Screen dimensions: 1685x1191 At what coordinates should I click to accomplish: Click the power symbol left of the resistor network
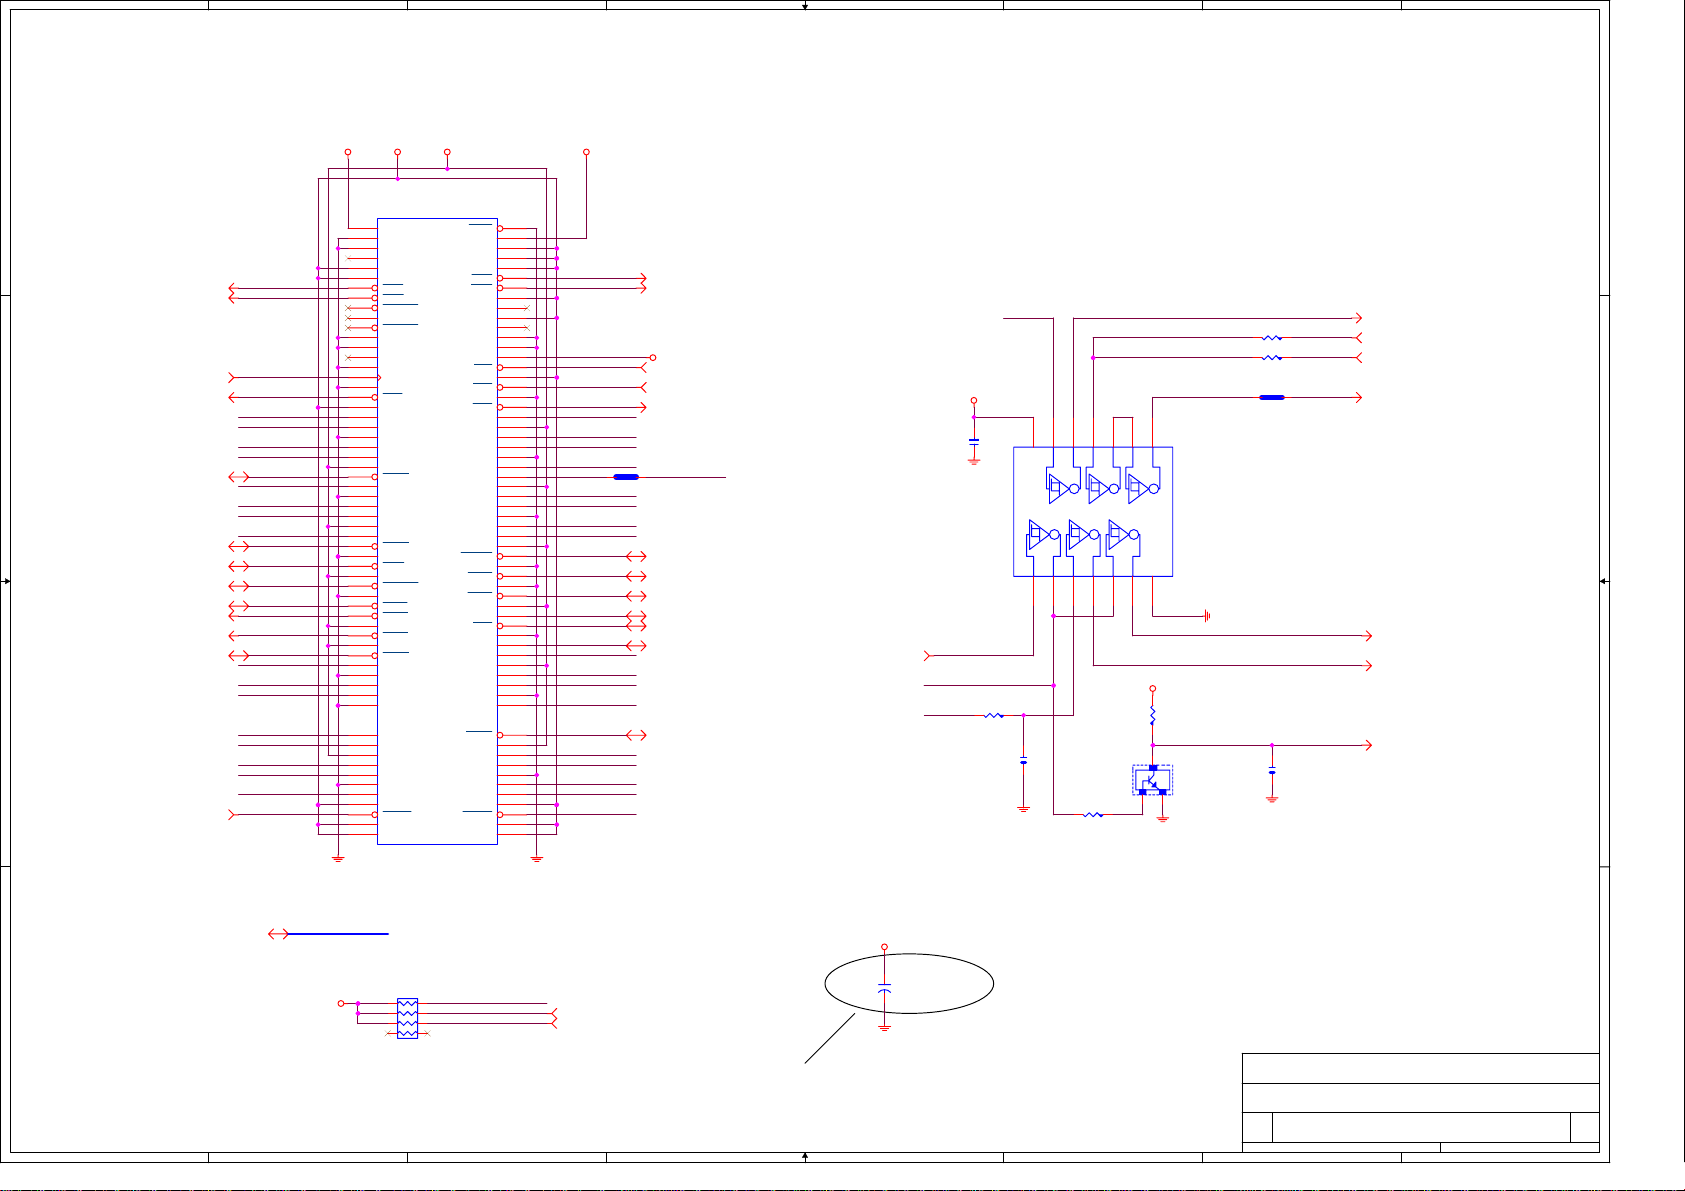pyautogui.click(x=341, y=1003)
